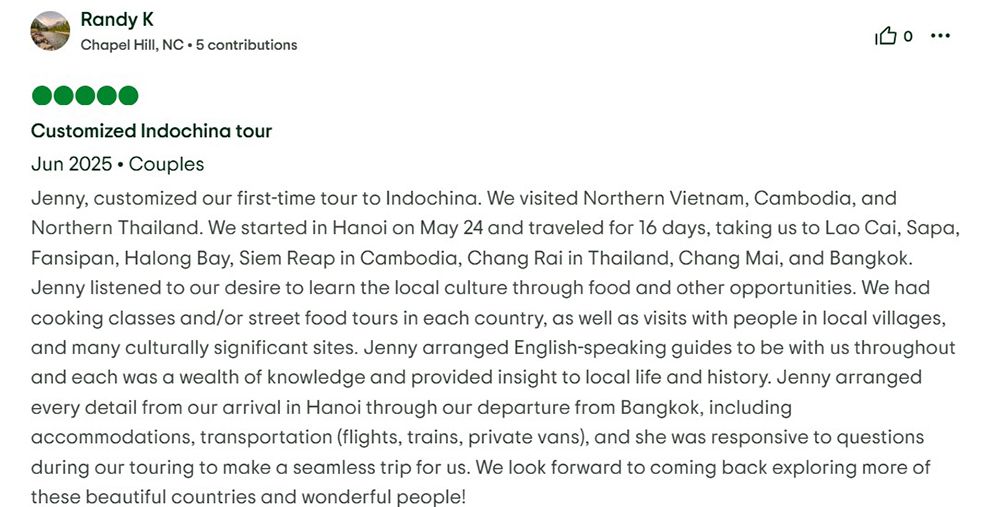Click the "Couples" trip type label

coord(166,164)
